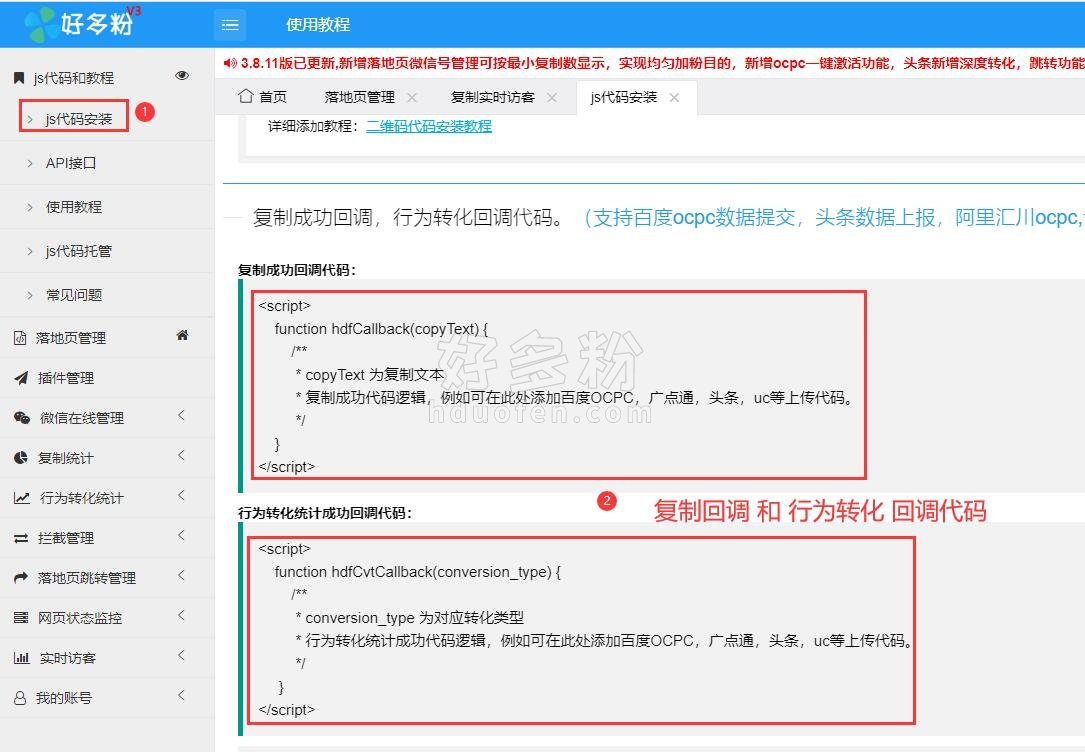Expand the 实时访客 menu chevron
Viewport: 1085px width, 752px height.
point(181,655)
